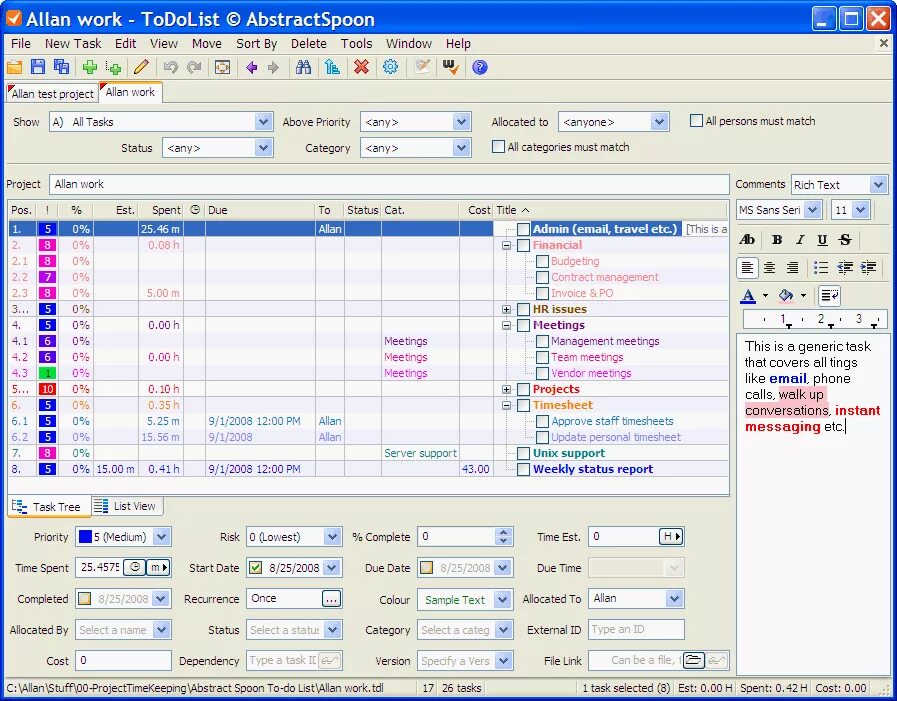Insert a bulleted list in comments
Screen dimensions: 897x701
point(821,267)
